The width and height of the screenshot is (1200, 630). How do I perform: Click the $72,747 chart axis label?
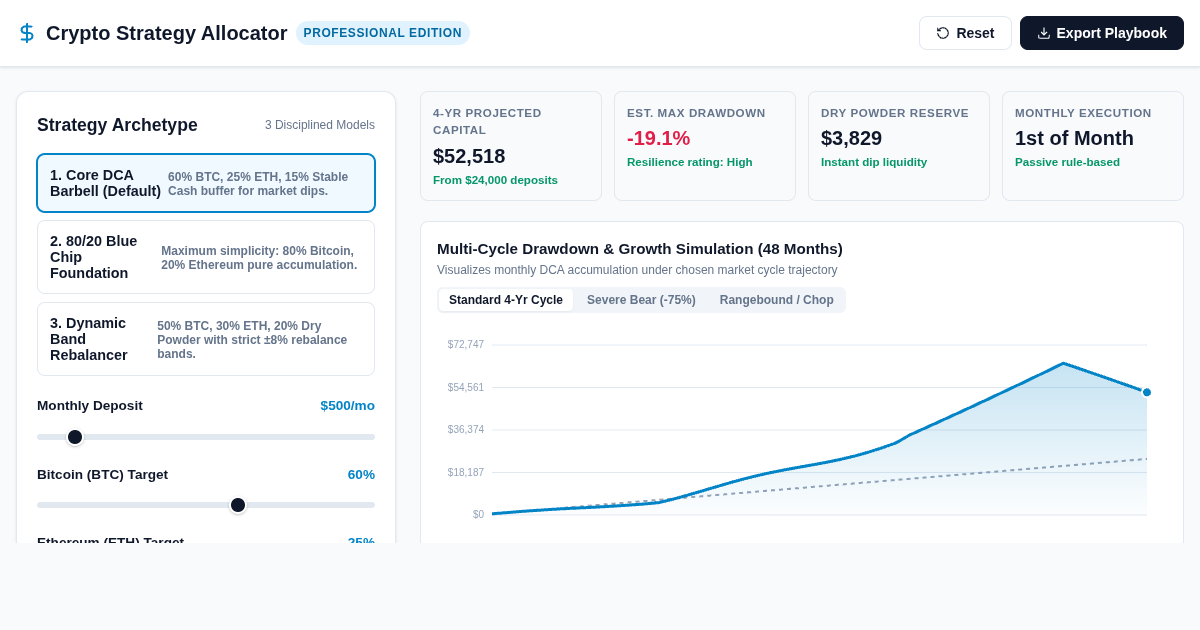[466, 345]
